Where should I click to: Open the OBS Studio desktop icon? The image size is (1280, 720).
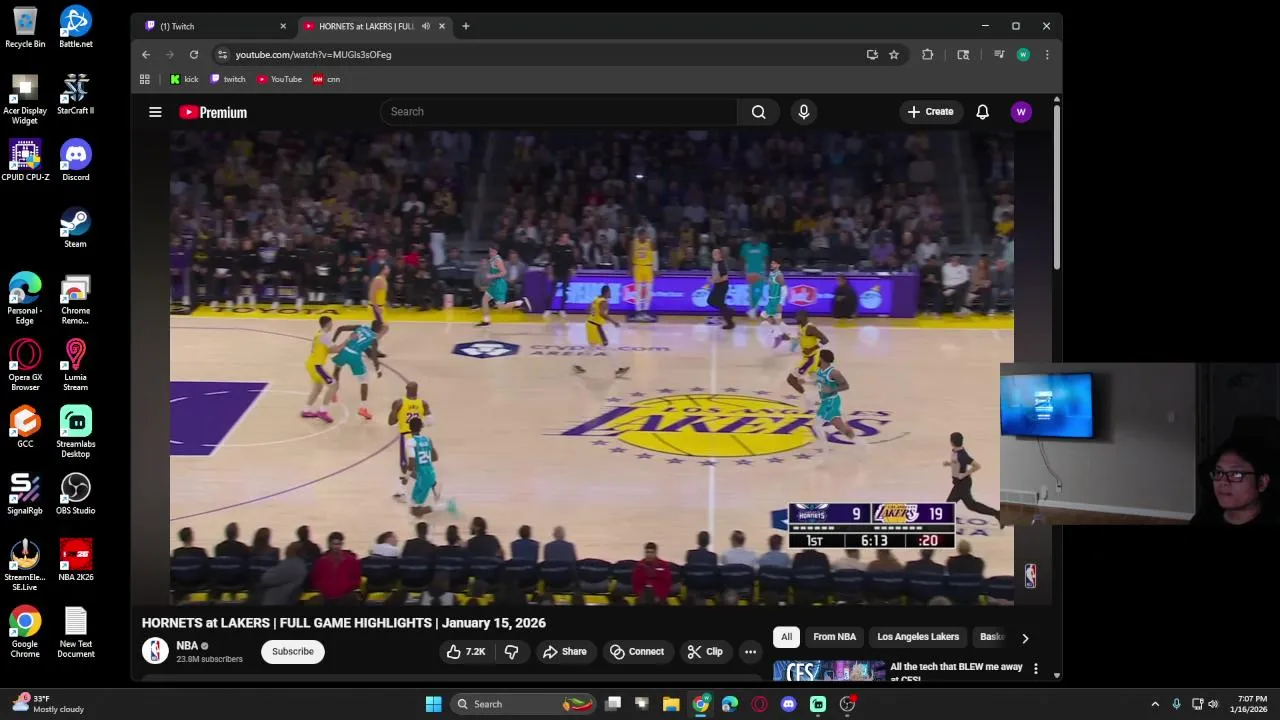(x=75, y=494)
